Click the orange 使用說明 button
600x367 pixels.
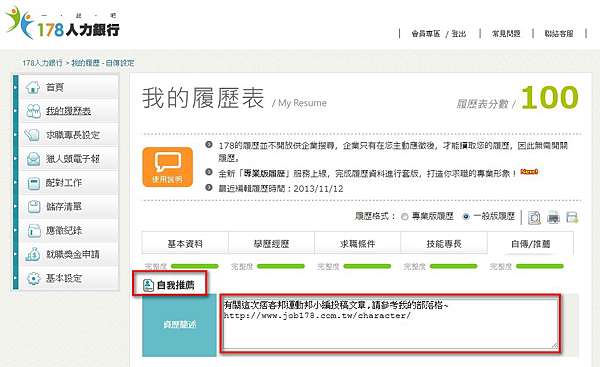click(168, 167)
